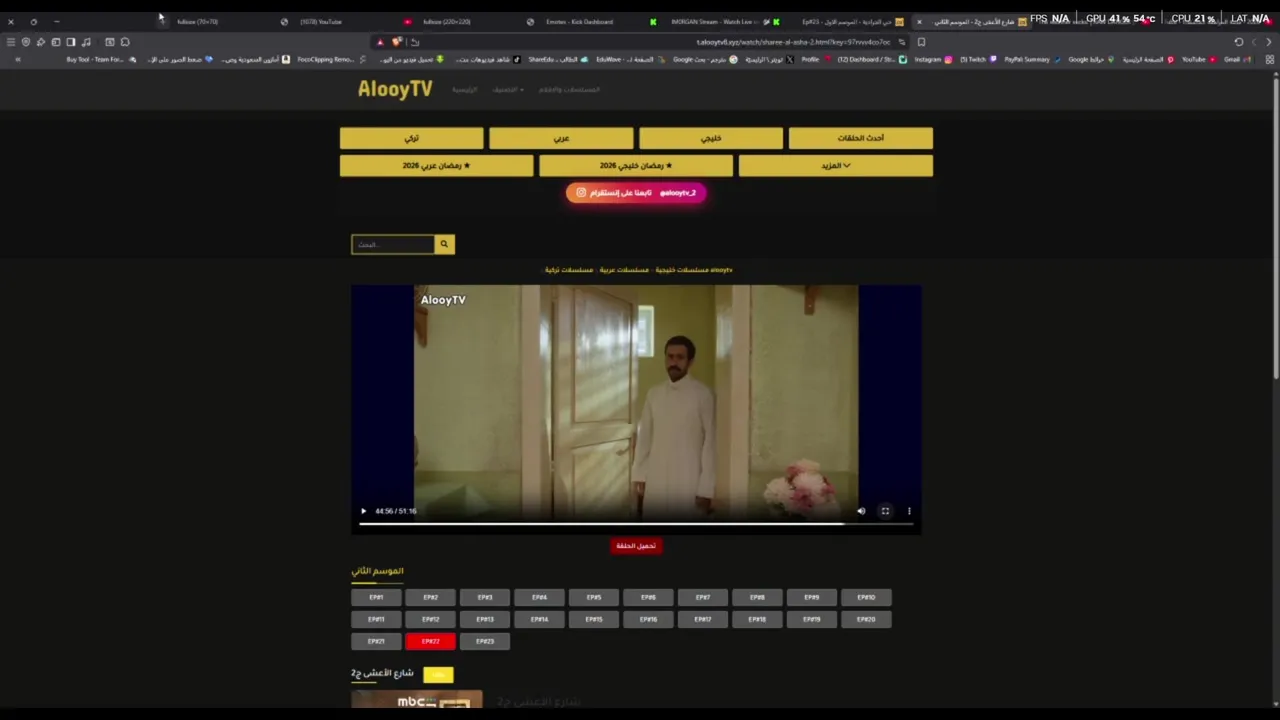Select episode EP#5
This screenshot has height=720, width=1280.
pyautogui.click(x=594, y=598)
